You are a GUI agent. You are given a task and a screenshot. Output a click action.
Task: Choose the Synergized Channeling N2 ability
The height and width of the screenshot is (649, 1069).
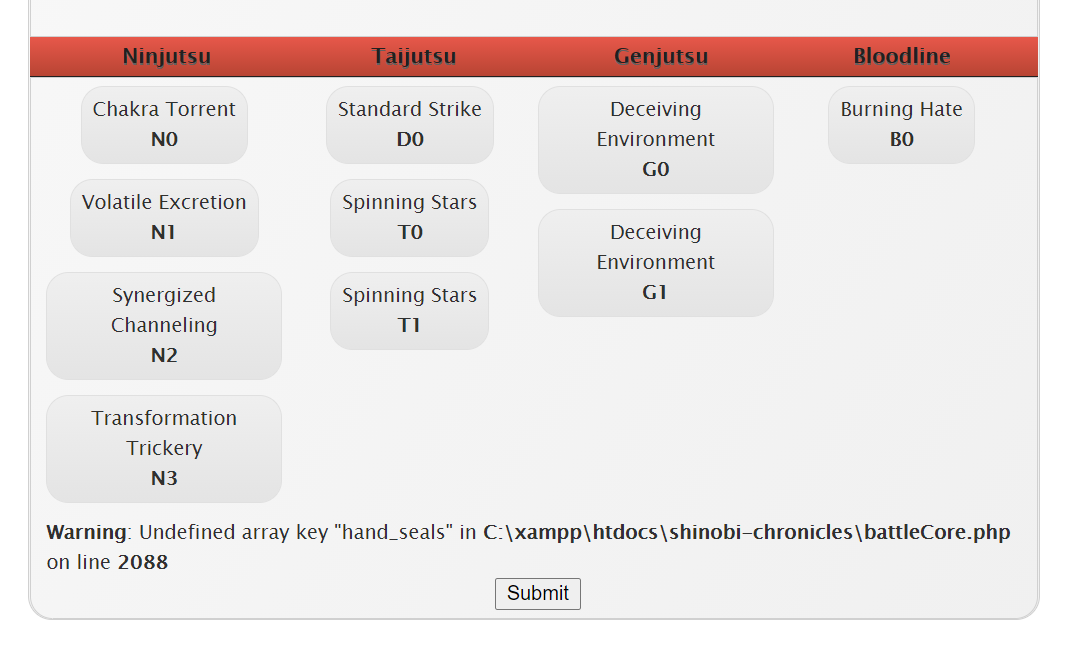point(164,325)
